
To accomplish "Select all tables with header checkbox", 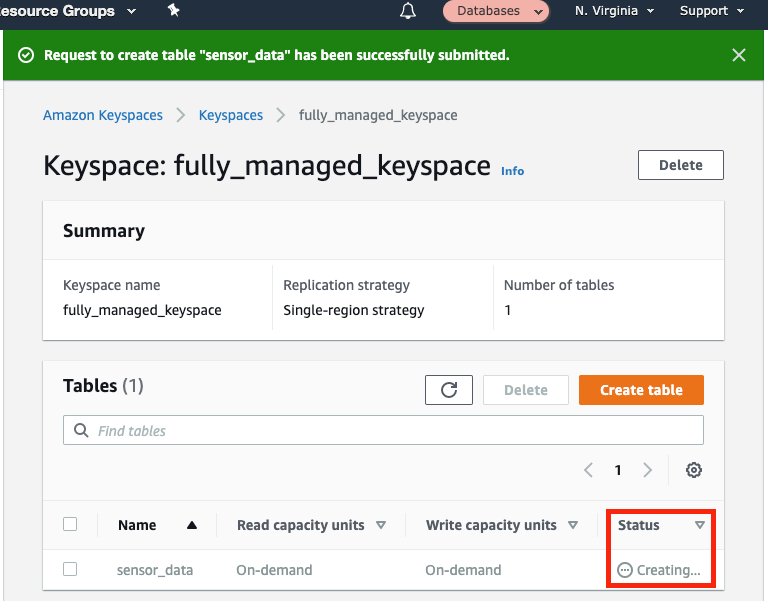I will [70, 524].
